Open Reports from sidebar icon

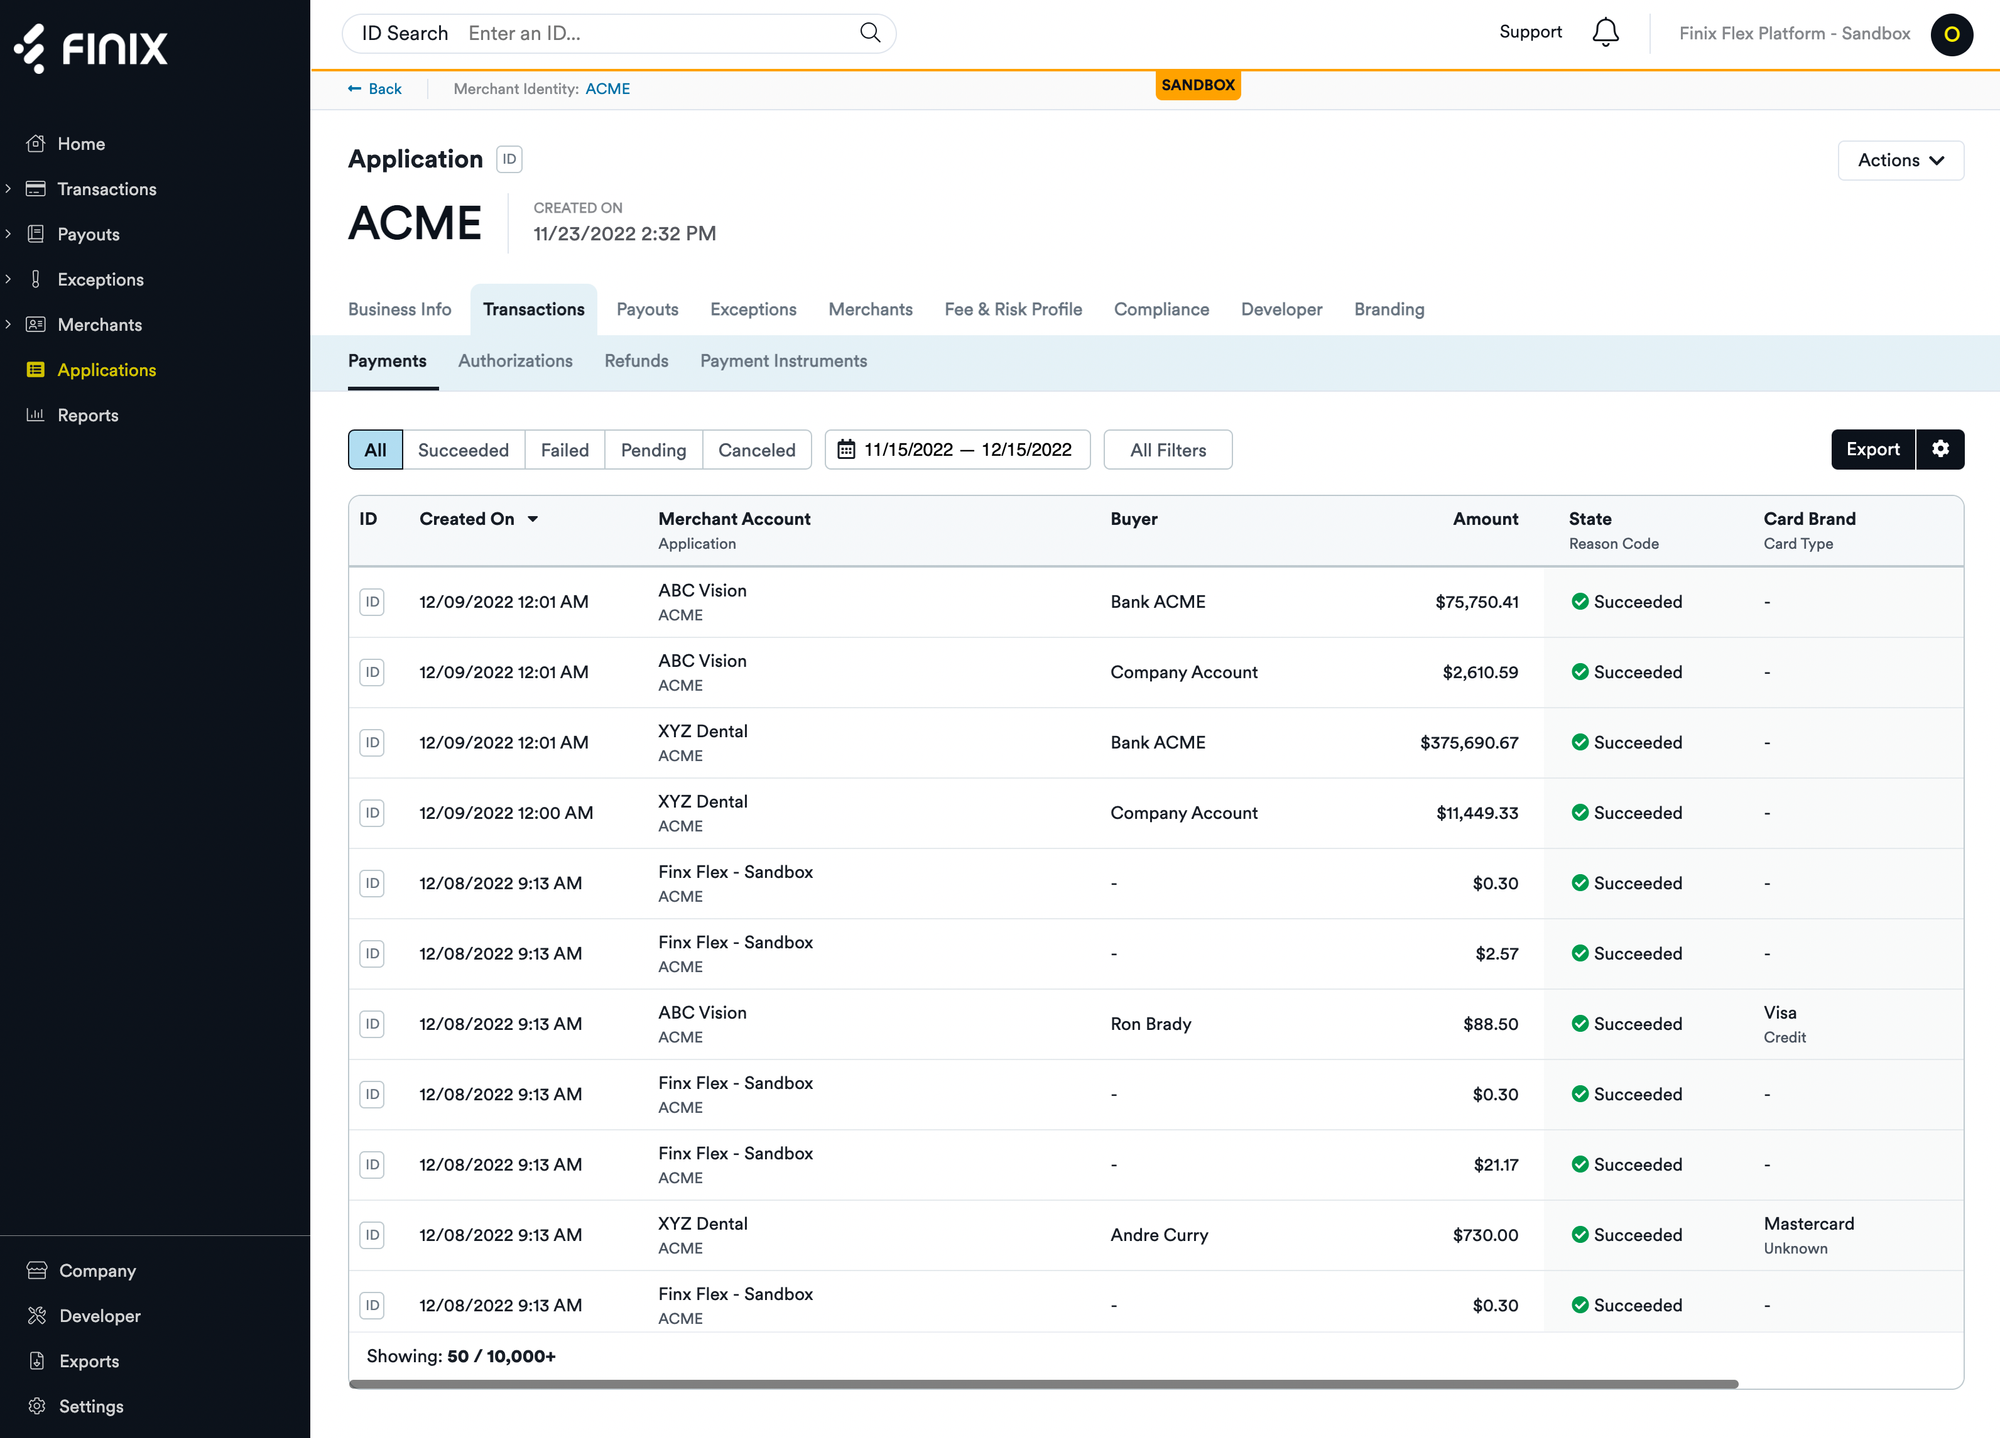[36, 415]
